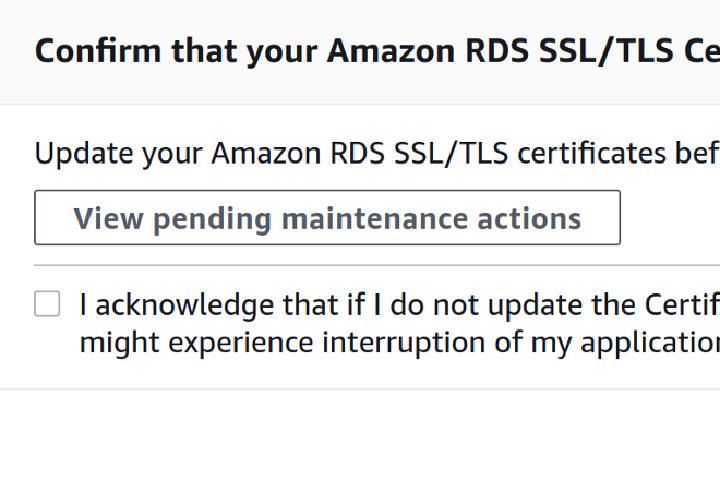
Task: Click the View pending maintenance actions button
Action: click(327, 218)
